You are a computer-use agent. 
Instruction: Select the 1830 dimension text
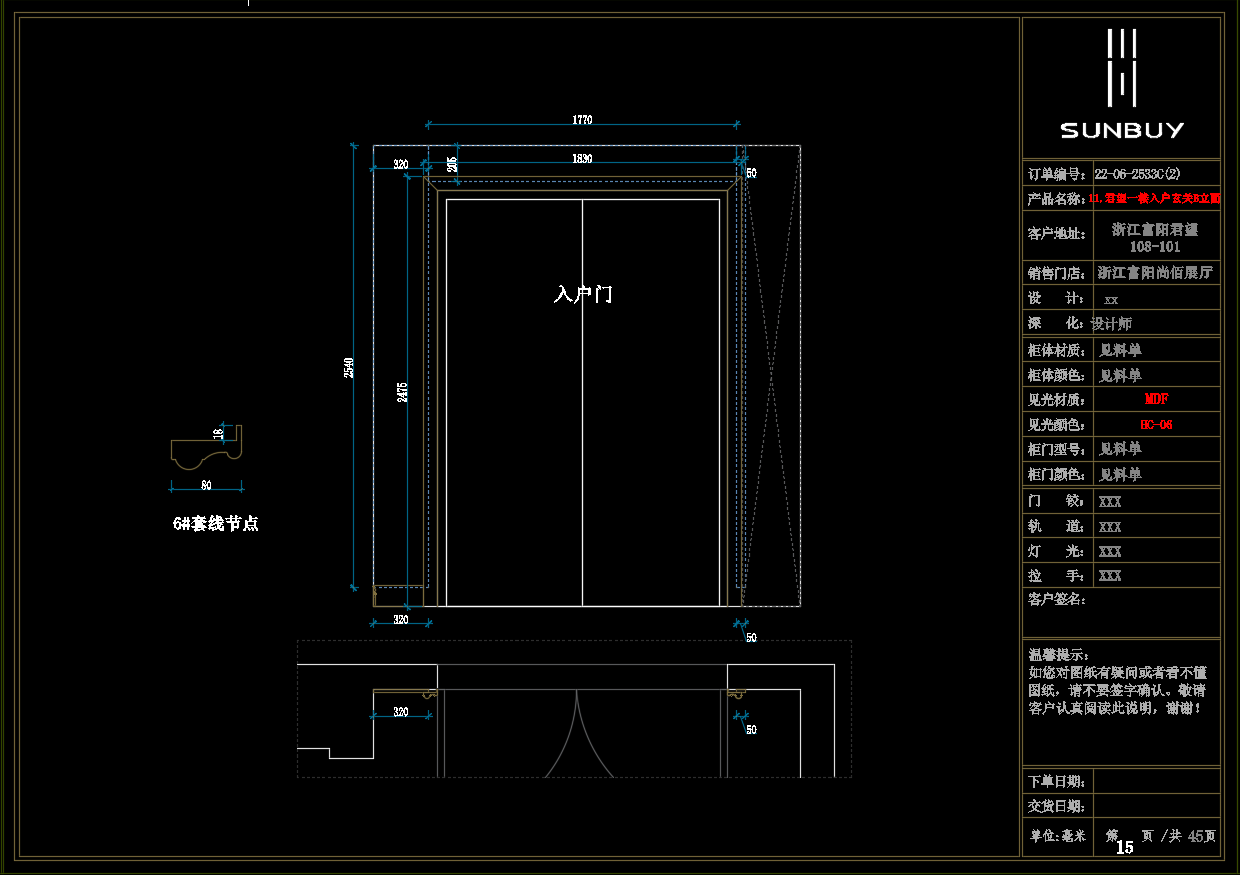click(582, 158)
